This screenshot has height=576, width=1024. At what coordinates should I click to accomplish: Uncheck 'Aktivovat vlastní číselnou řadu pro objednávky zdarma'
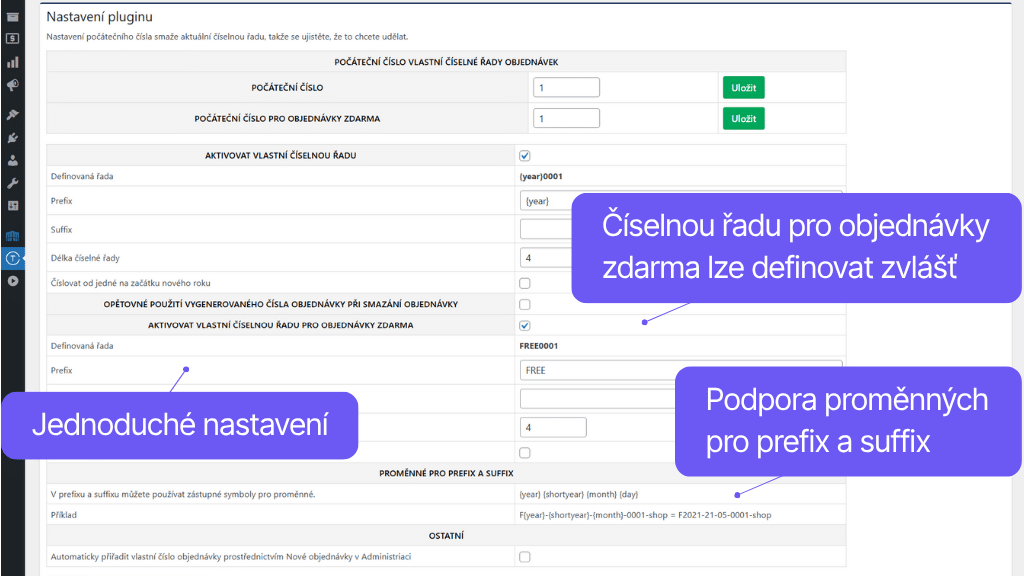[525, 326]
